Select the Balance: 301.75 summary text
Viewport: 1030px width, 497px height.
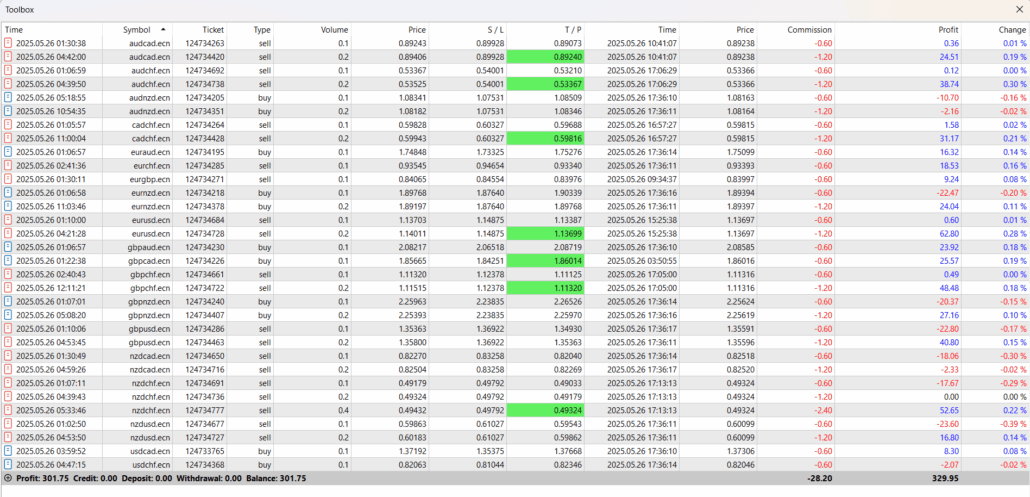coord(276,479)
